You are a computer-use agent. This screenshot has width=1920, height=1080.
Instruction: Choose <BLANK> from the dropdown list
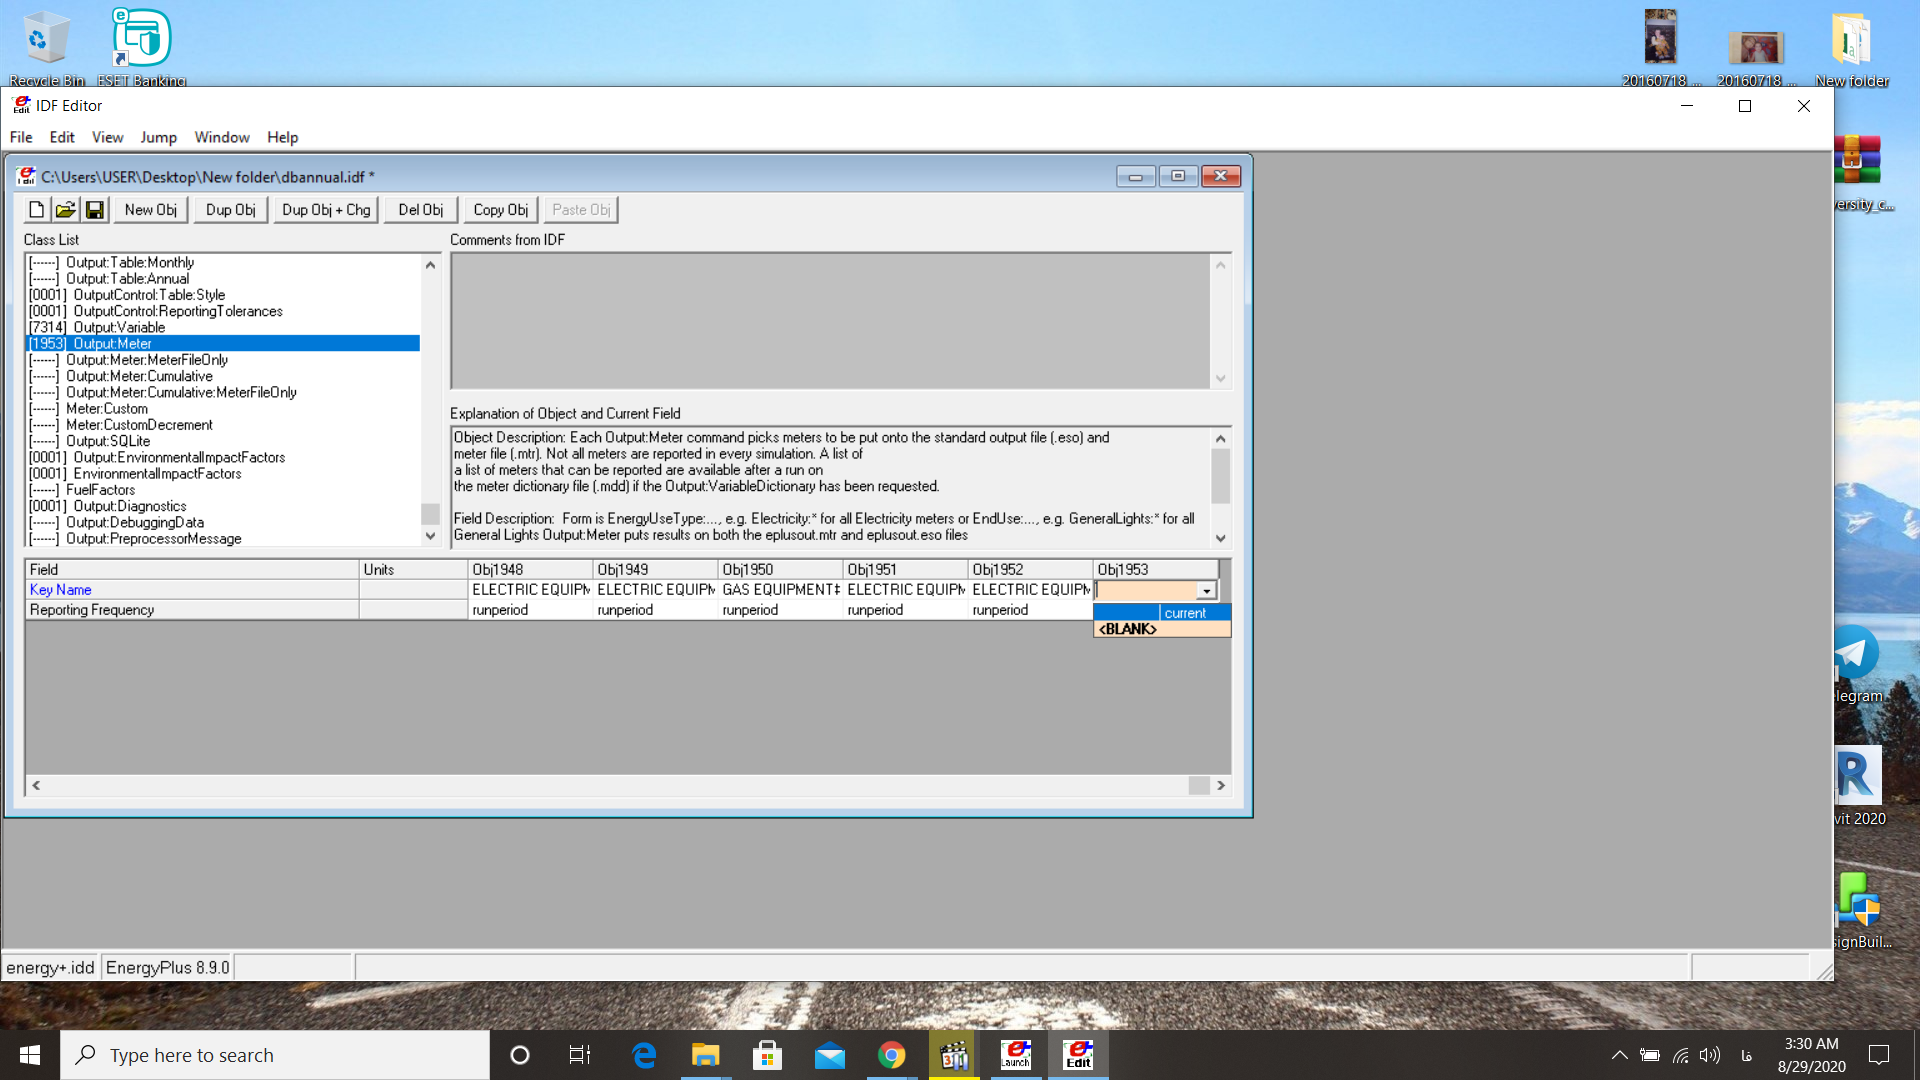tap(1162, 629)
